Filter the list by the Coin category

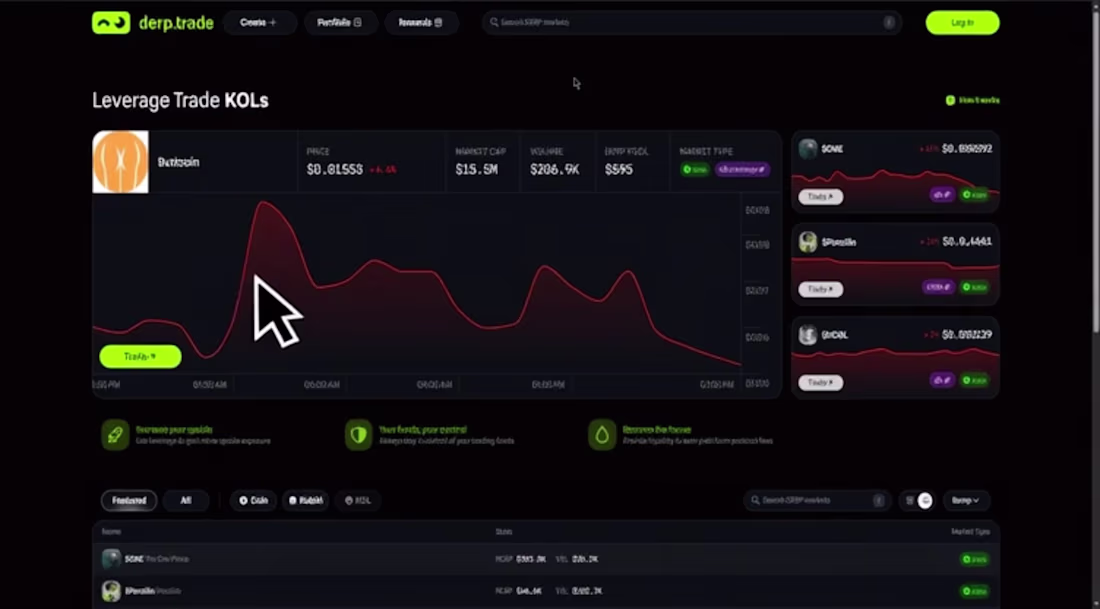click(x=253, y=500)
